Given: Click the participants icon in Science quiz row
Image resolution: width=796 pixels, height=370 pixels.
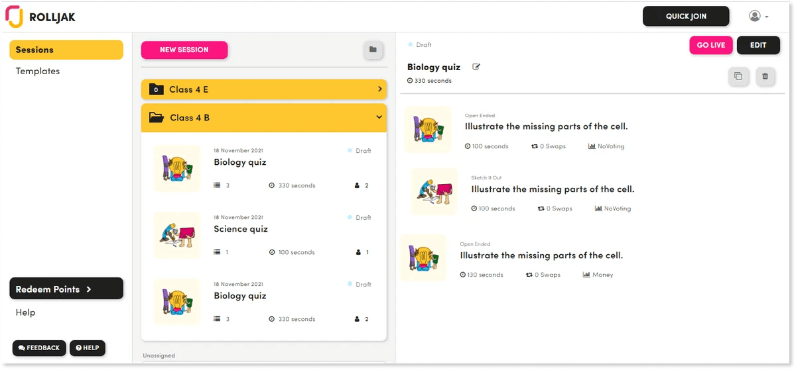Looking at the screenshot, I should 358,252.
